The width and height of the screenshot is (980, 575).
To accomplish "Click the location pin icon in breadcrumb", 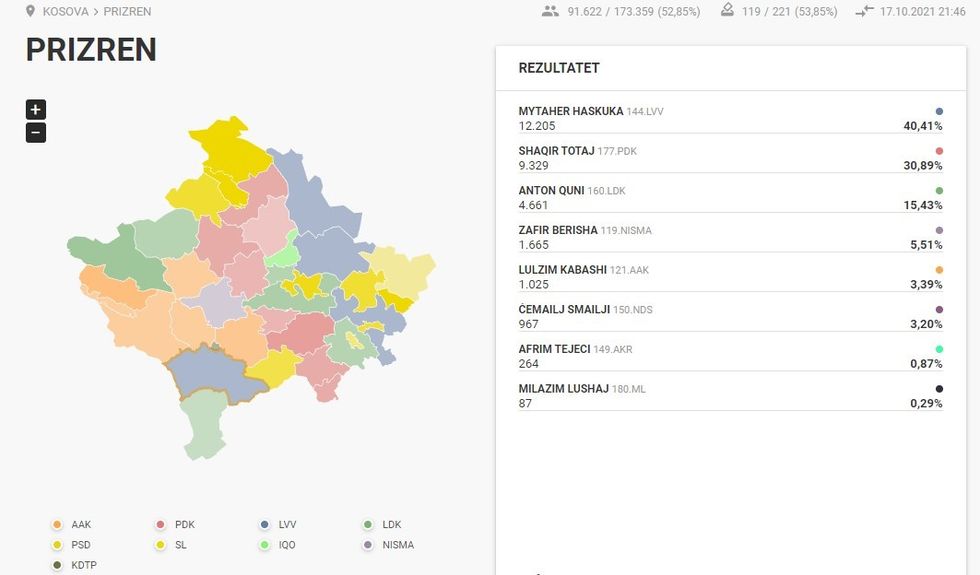I will [30, 12].
